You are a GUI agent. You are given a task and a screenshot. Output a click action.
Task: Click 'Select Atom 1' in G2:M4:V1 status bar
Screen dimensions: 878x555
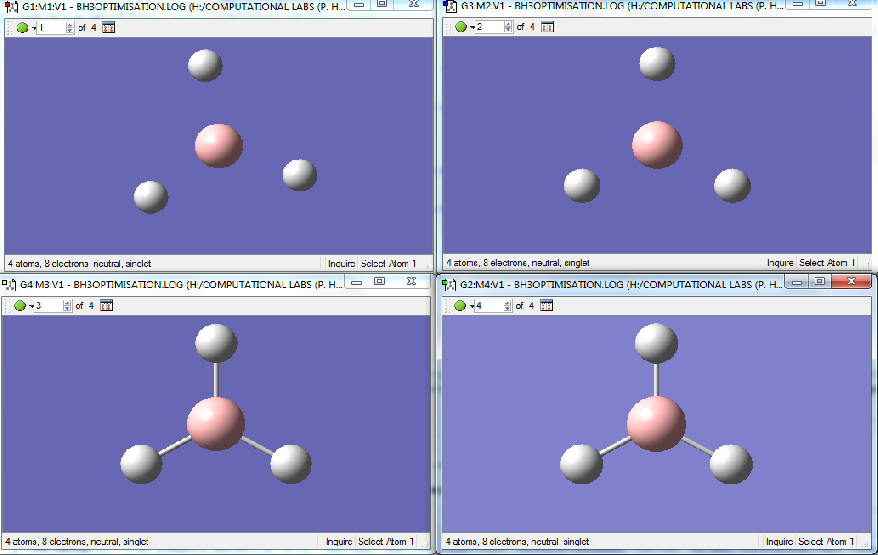coord(826,542)
